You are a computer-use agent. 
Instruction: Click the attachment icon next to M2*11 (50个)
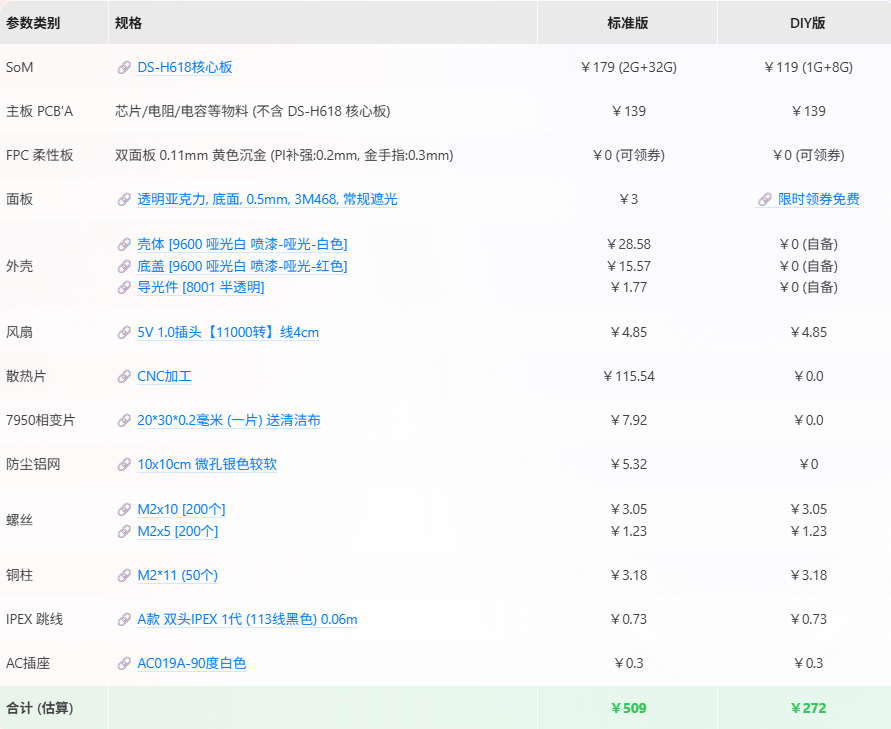point(122,575)
